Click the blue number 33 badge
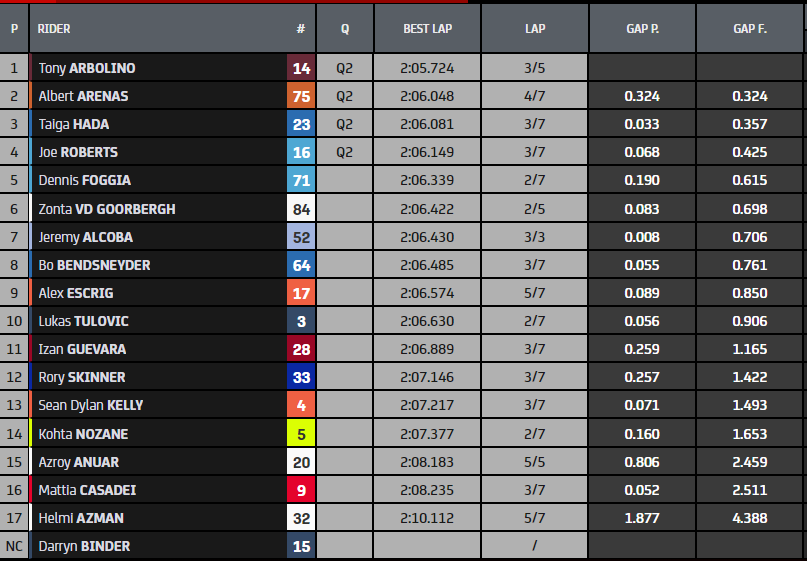Screen dimensions: 807x561 coord(301,378)
